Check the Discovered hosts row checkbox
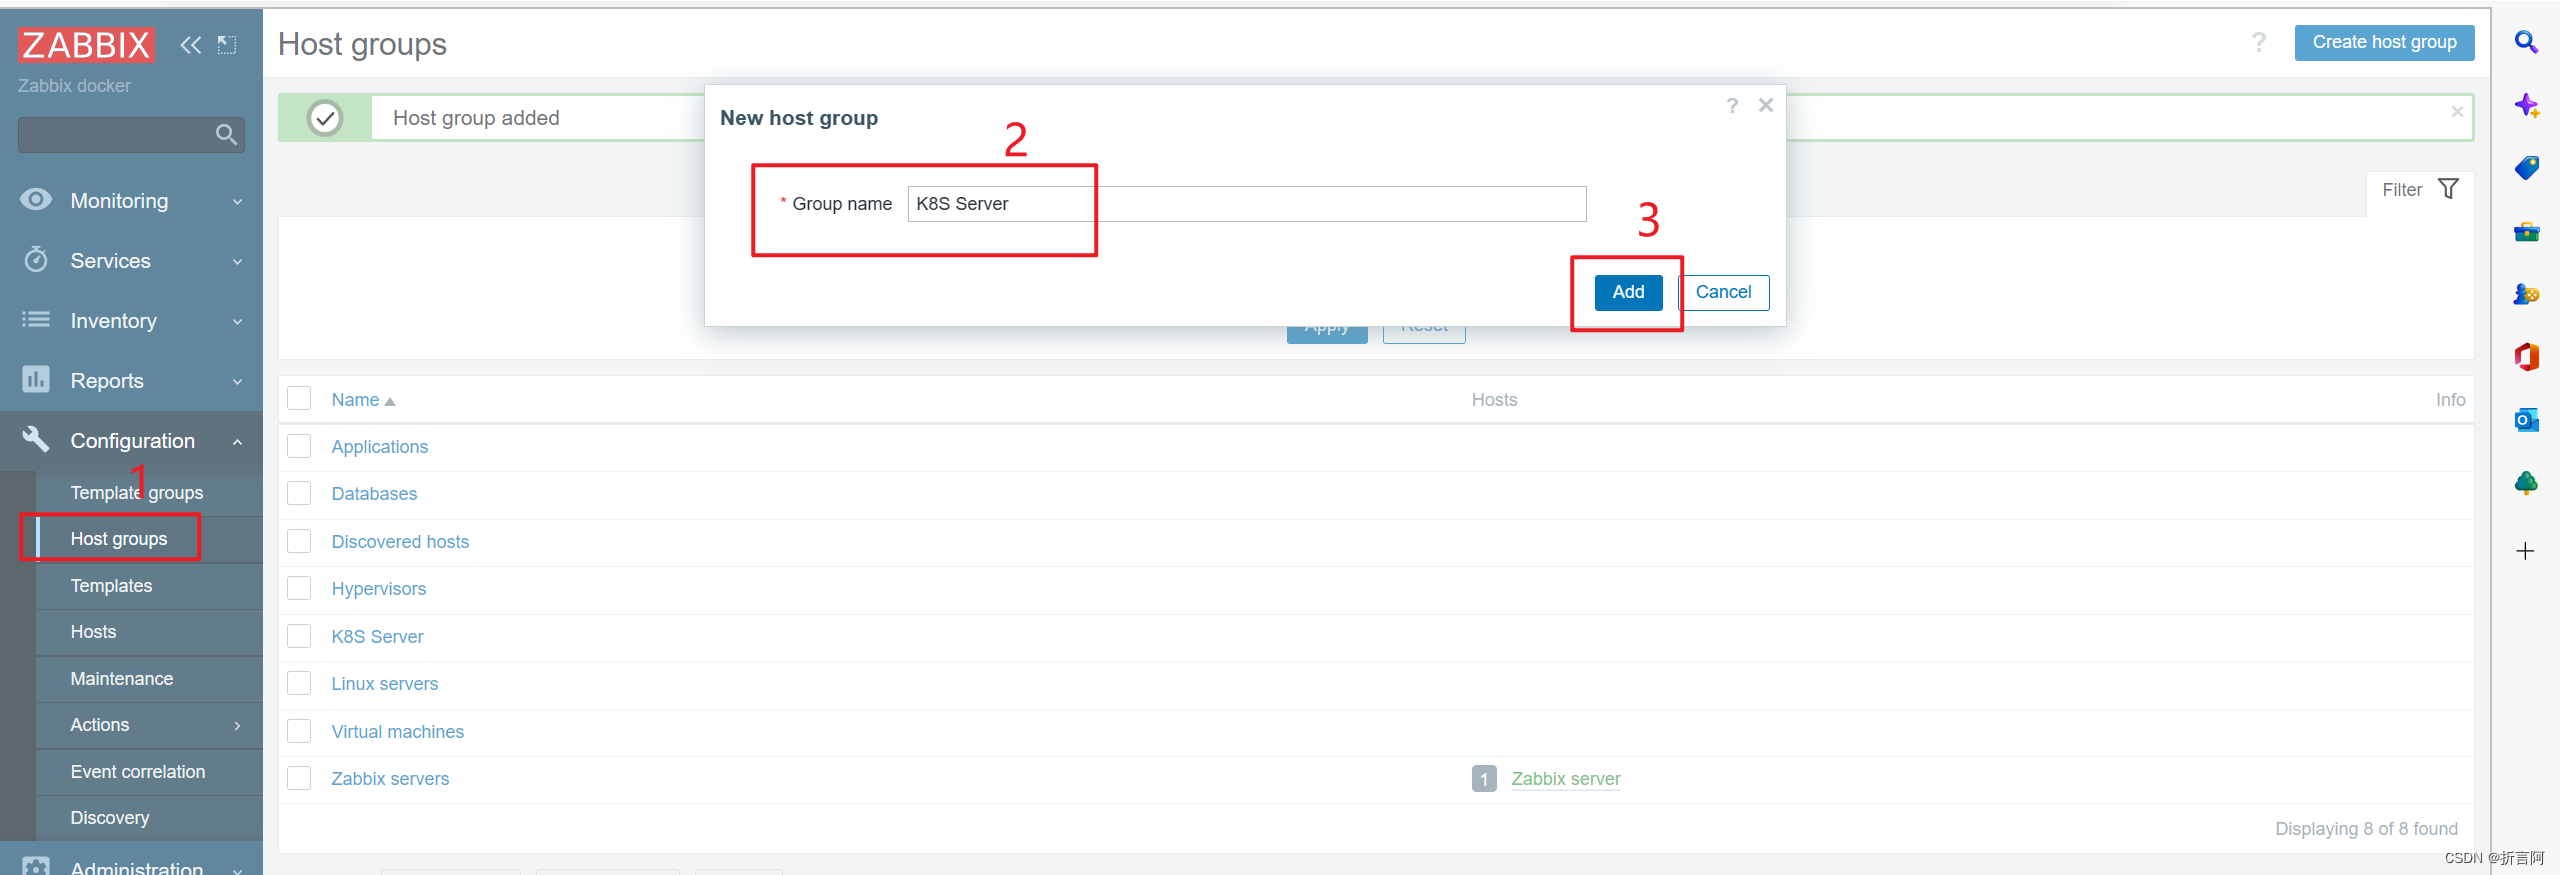 (299, 541)
